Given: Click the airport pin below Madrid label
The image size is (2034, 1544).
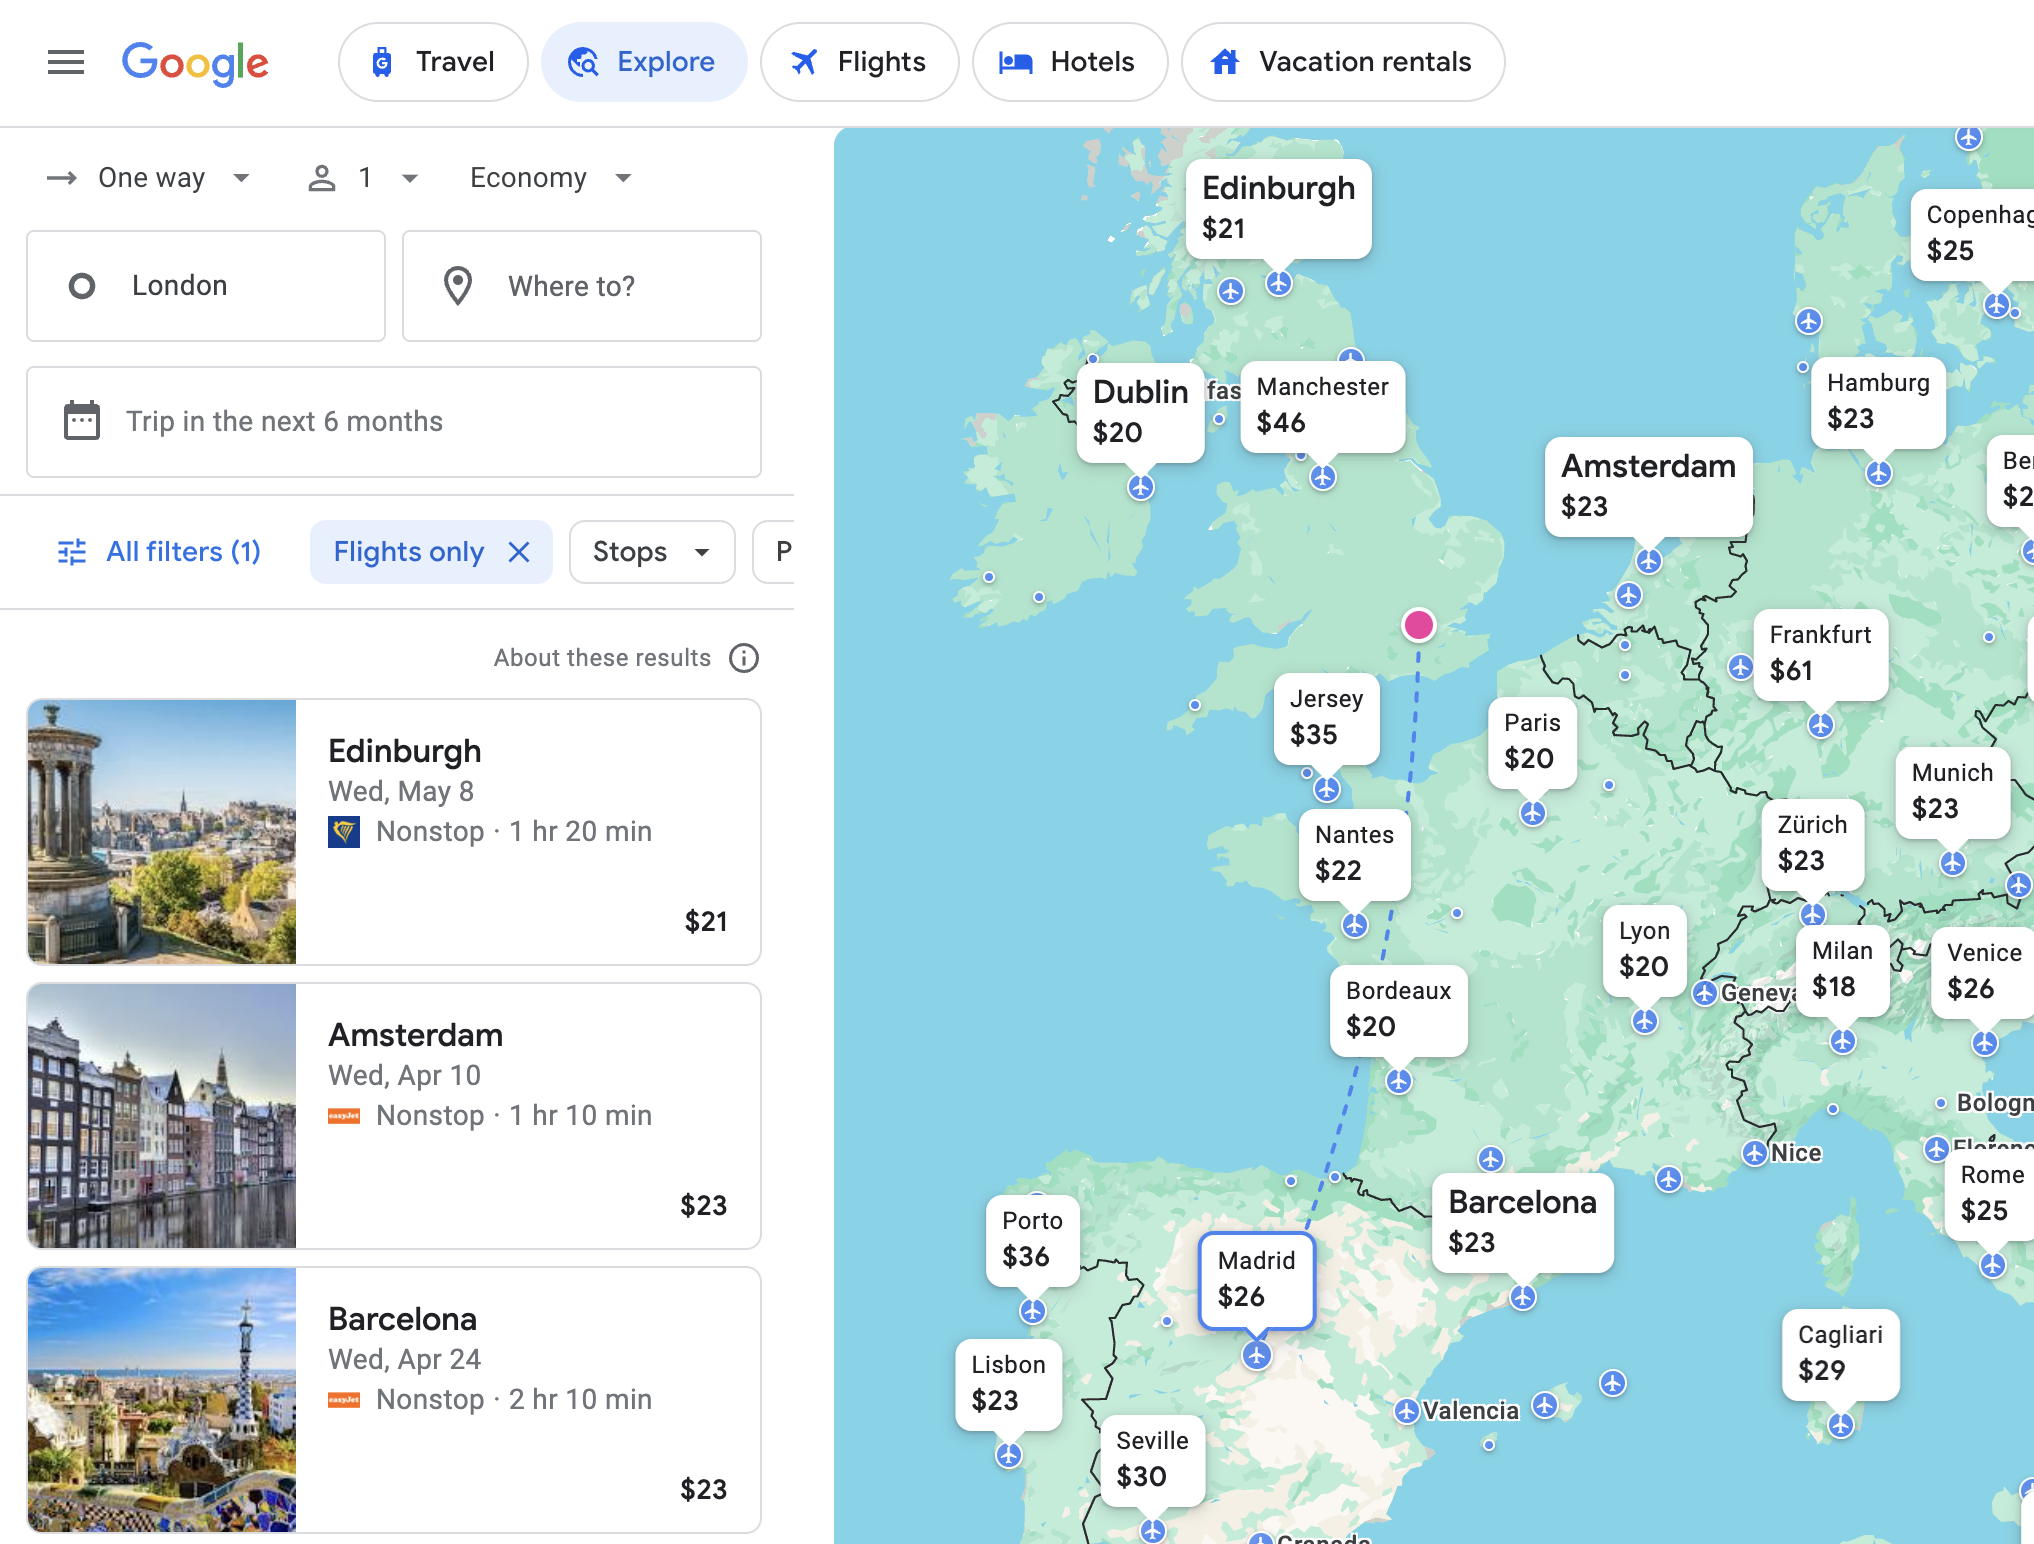Looking at the screenshot, I should click(x=1256, y=1355).
